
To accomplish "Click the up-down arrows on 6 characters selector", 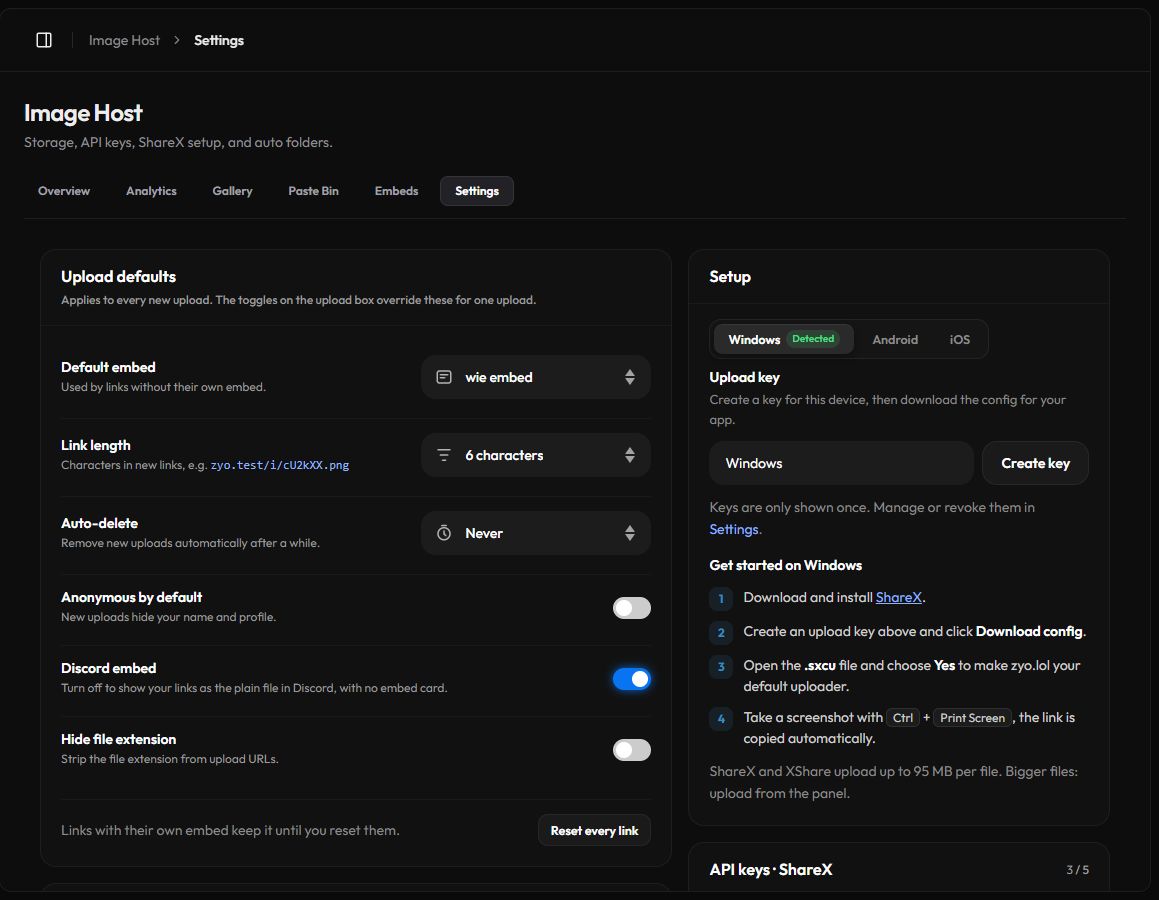I will pyautogui.click(x=630, y=455).
